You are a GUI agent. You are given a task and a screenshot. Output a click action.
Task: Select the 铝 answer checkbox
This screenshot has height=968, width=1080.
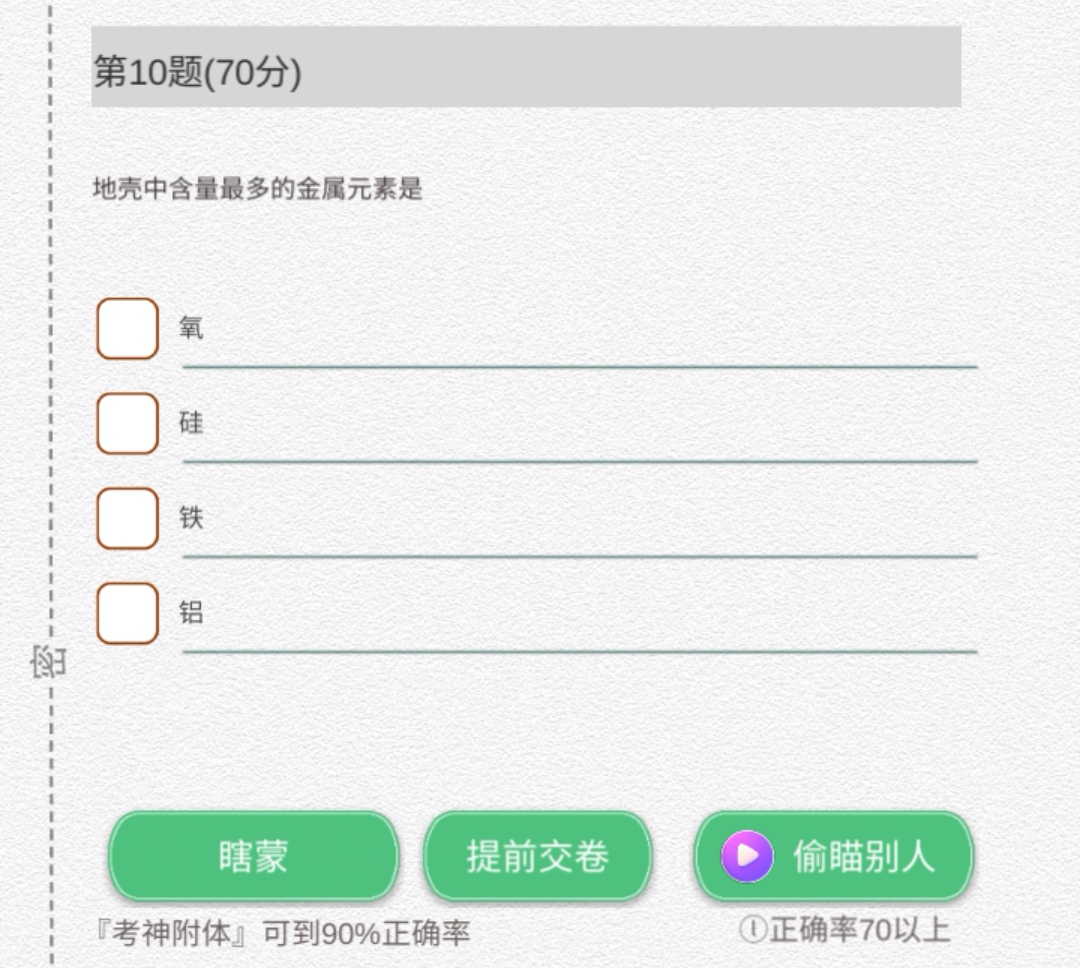point(127,613)
